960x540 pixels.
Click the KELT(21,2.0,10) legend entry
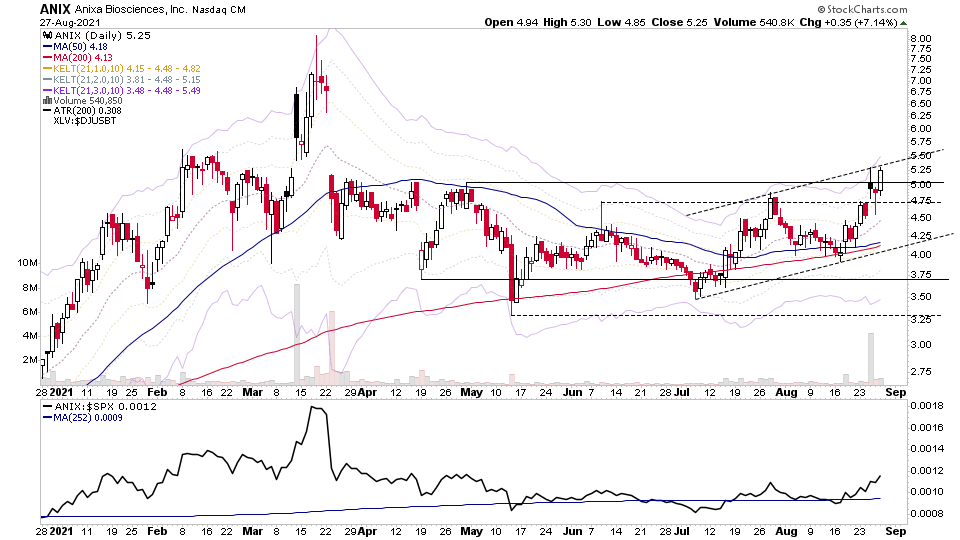(127, 80)
